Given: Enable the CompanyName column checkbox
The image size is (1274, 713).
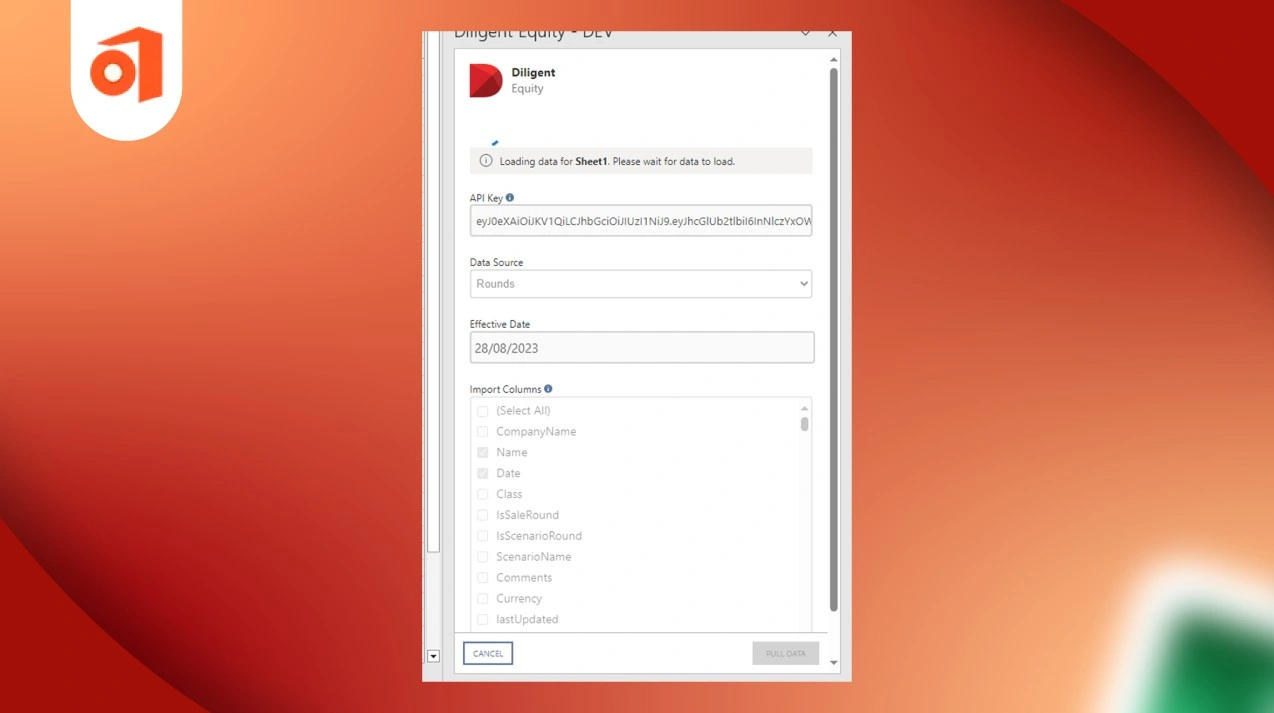Looking at the screenshot, I should [482, 432].
